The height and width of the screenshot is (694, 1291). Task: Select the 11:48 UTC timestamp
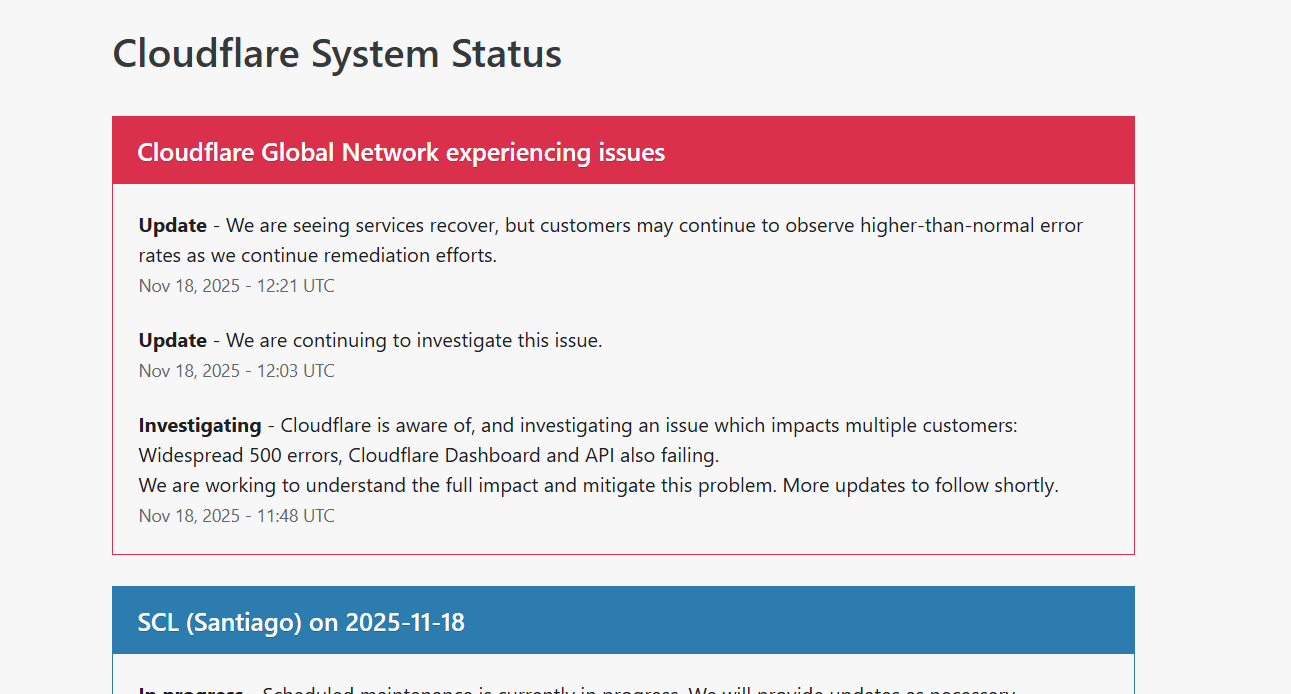click(x=237, y=516)
